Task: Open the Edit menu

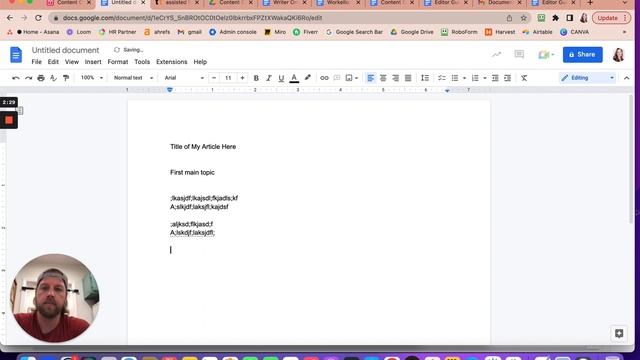Action: coord(53,62)
